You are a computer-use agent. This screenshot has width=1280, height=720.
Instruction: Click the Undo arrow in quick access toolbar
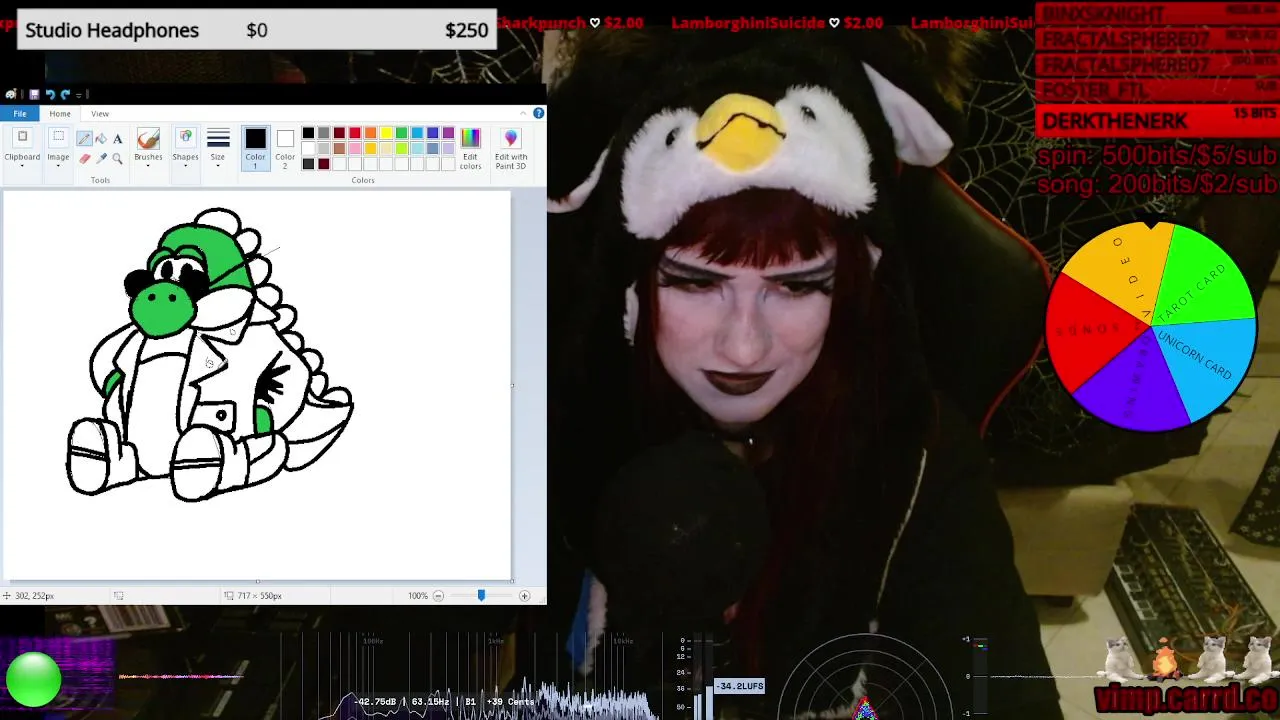click(50, 95)
